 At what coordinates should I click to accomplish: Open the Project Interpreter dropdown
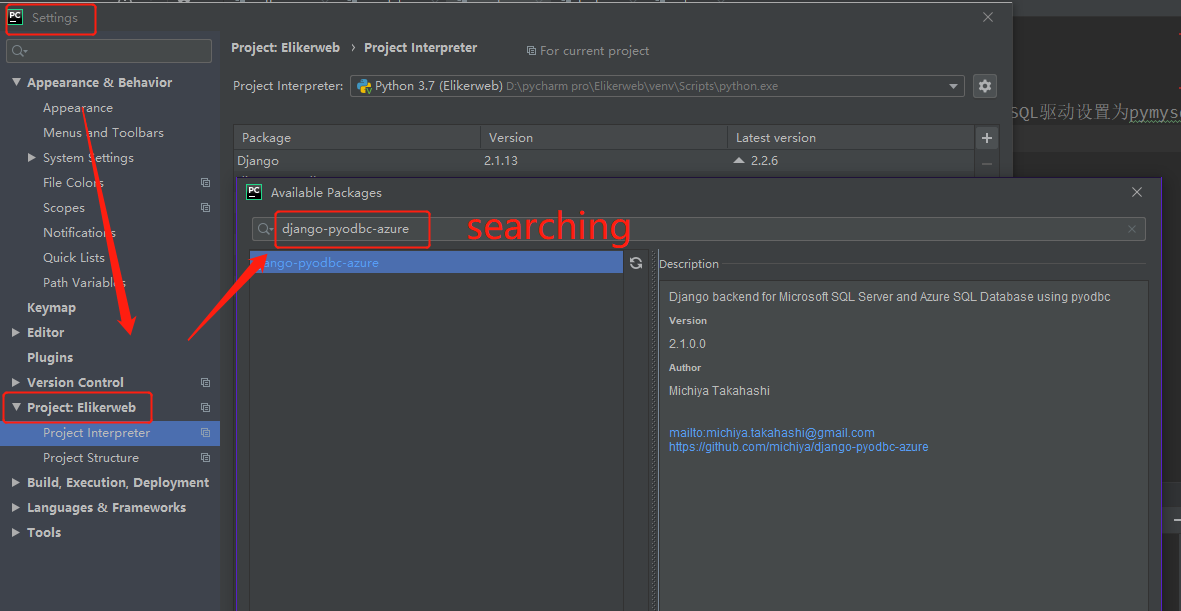954,86
